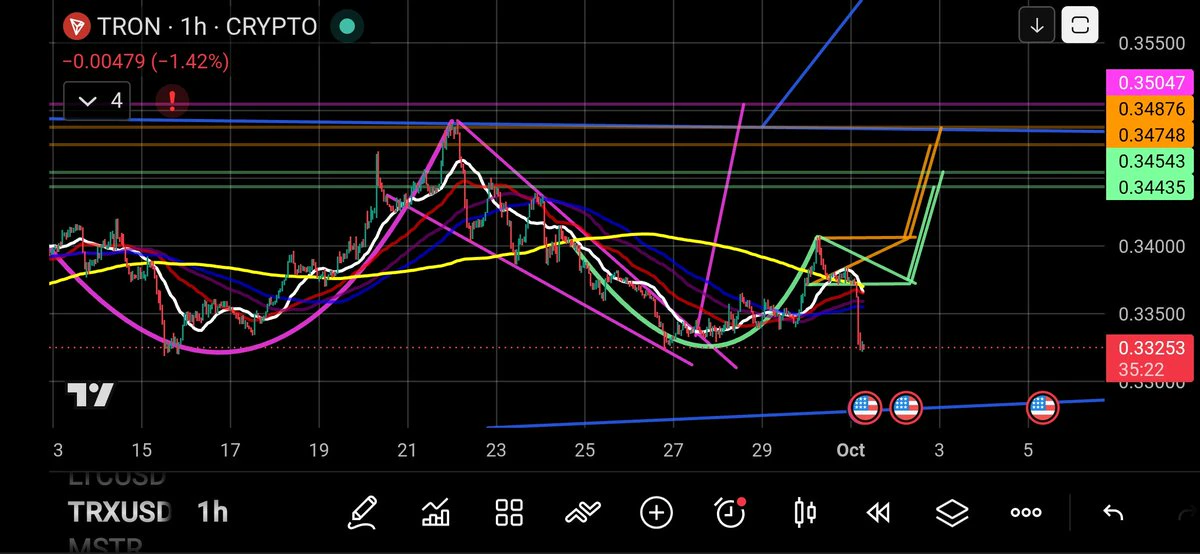The height and width of the screenshot is (554, 1200).
Task: Click the 0.34000 price axis value
Action: point(1151,246)
